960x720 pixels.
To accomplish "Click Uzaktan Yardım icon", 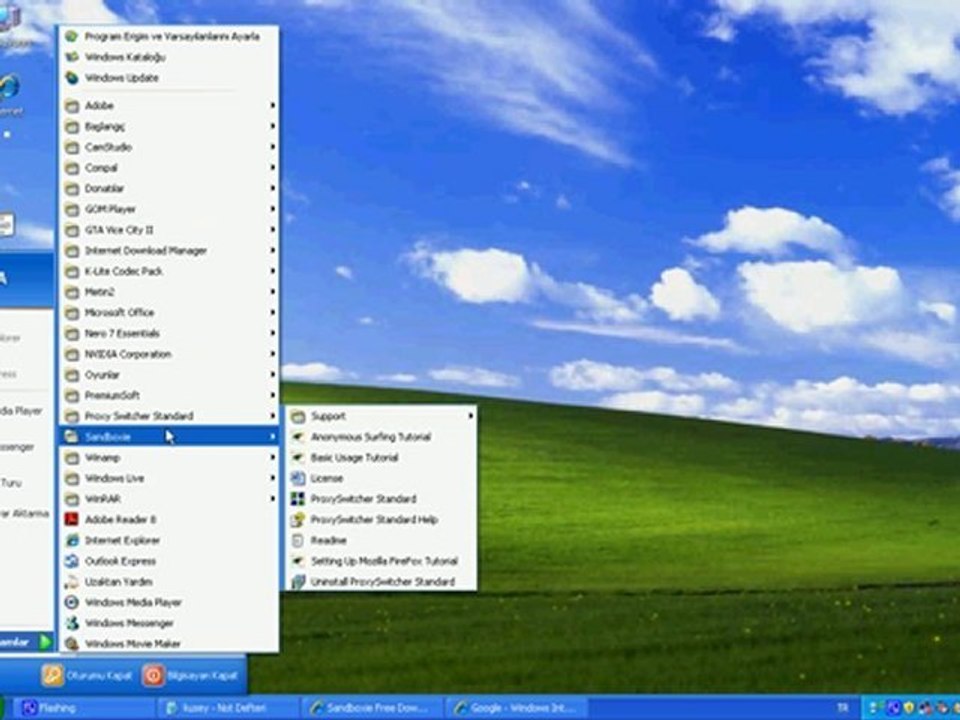I will click(x=72, y=582).
